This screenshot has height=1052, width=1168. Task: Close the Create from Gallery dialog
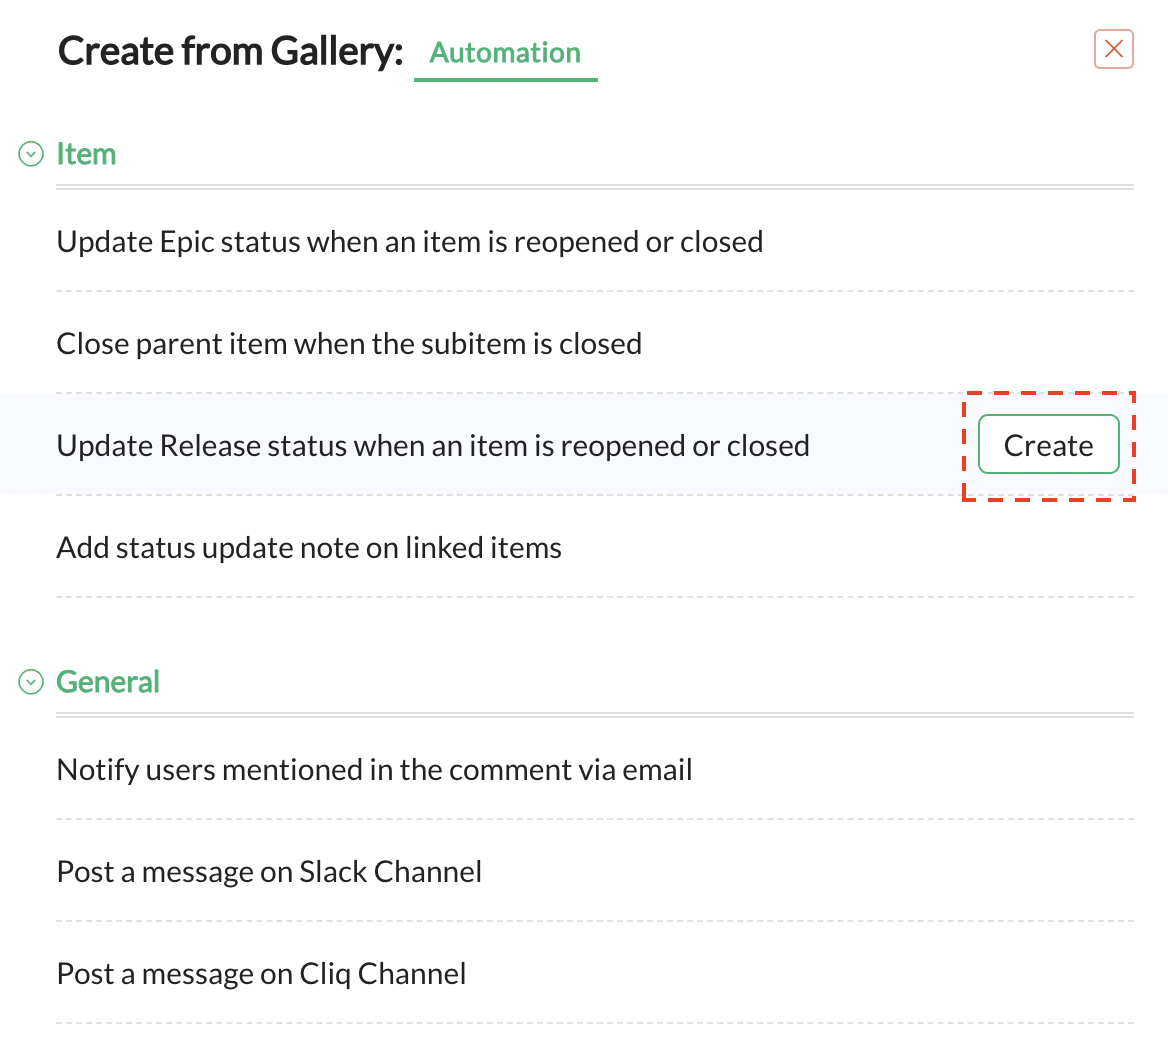coord(1113,49)
